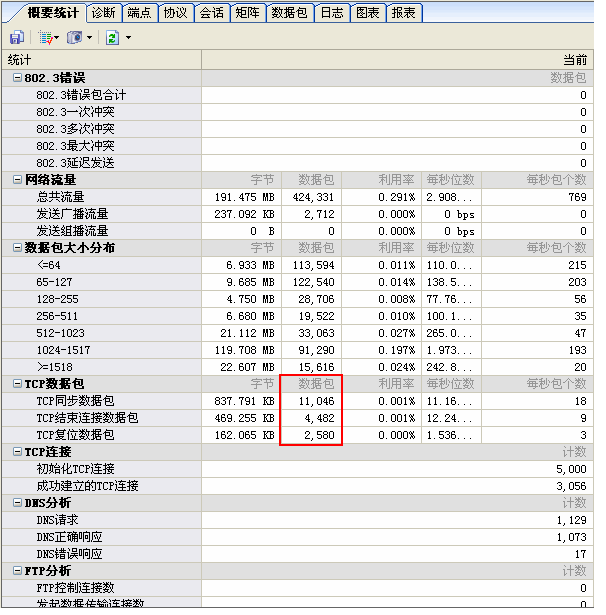606x615 pixels.
Task: Switch to the 矩阵 tab
Action: point(247,13)
